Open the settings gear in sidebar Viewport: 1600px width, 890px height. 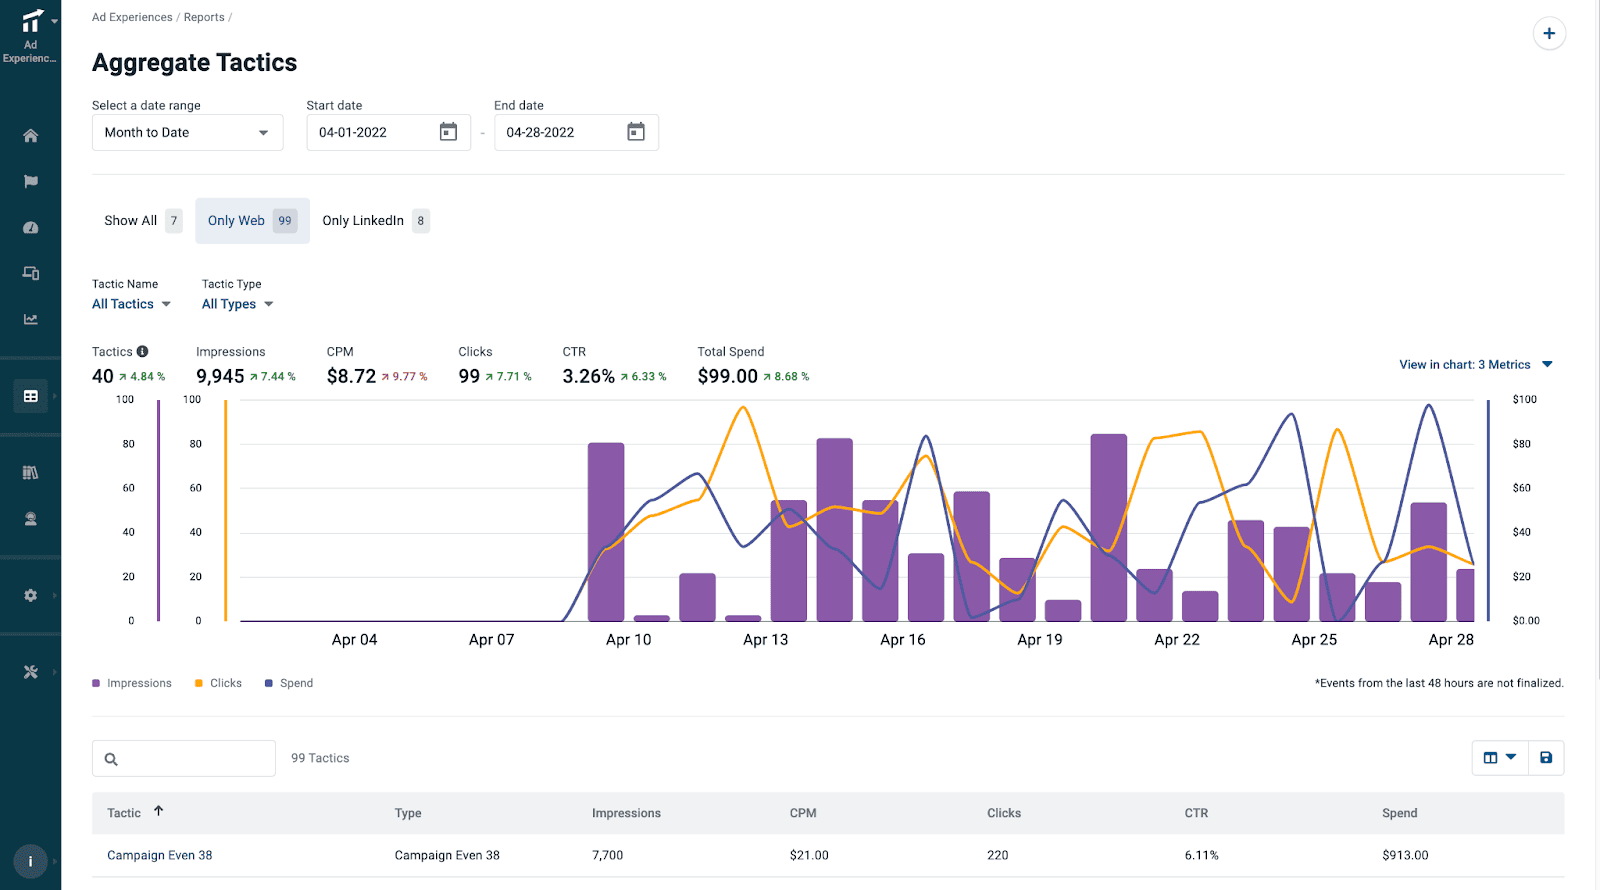pyautogui.click(x=30, y=595)
